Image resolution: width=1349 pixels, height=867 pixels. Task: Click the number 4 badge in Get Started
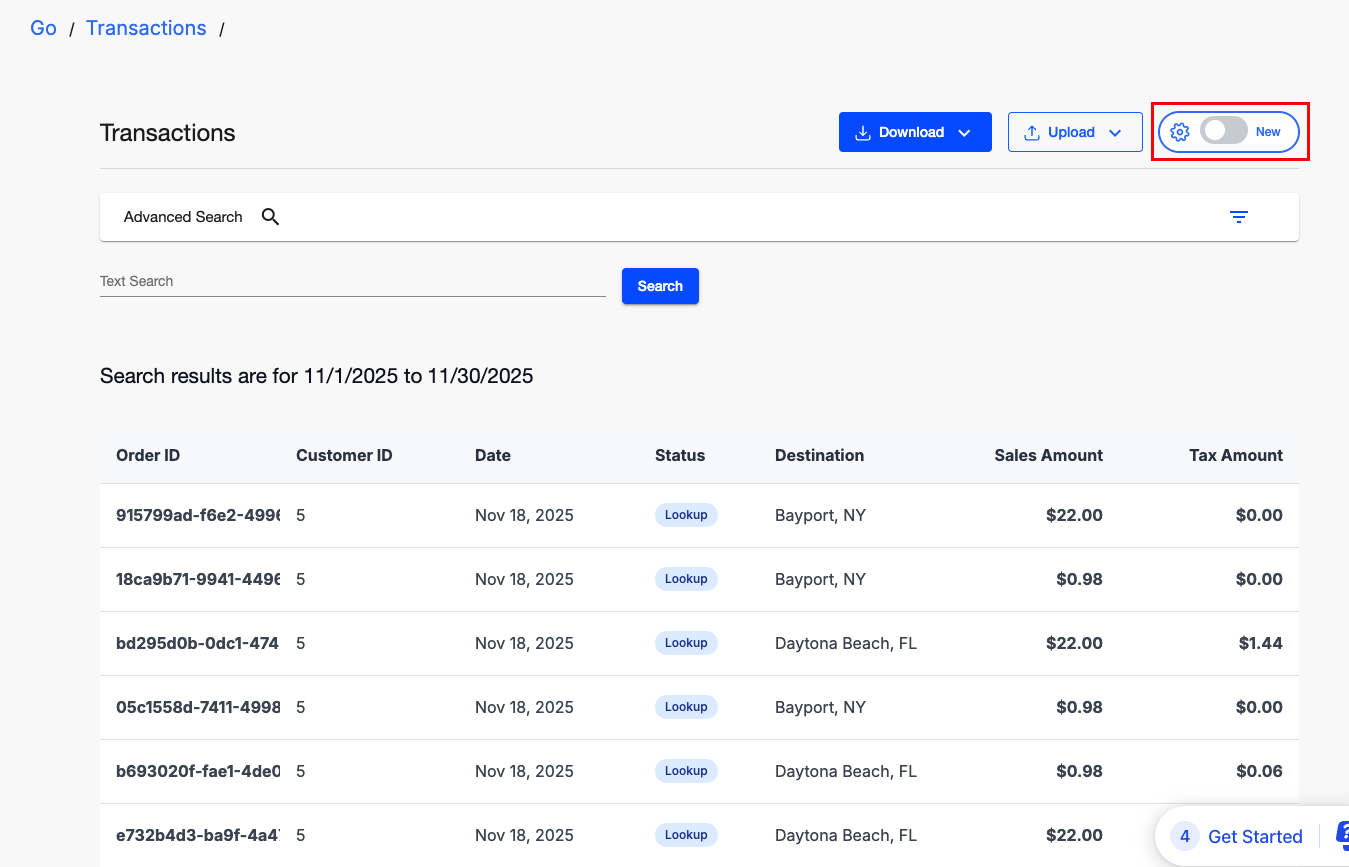click(x=1184, y=836)
